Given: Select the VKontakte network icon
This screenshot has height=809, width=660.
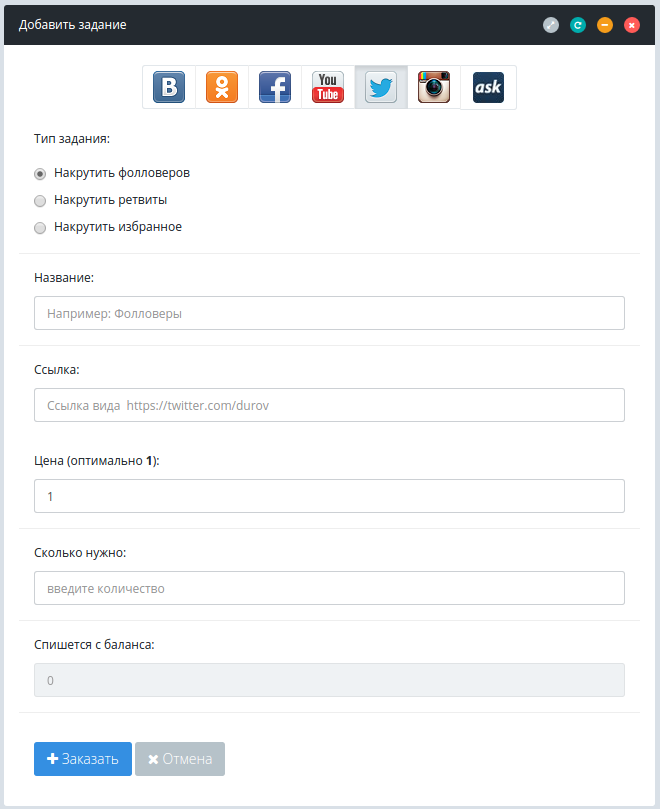Looking at the screenshot, I should 169,87.
